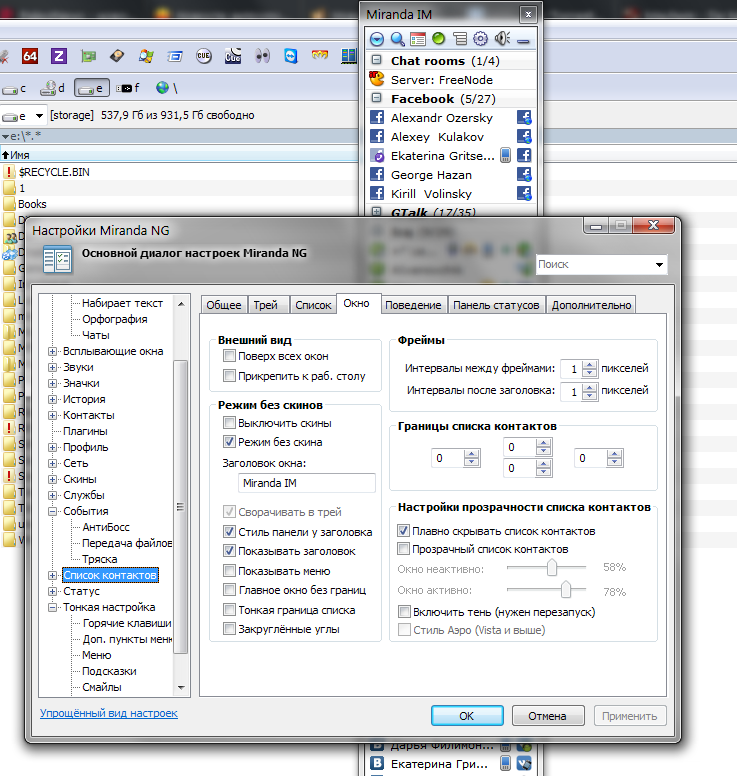Enable Поверх всех окон checkbox

(229, 355)
